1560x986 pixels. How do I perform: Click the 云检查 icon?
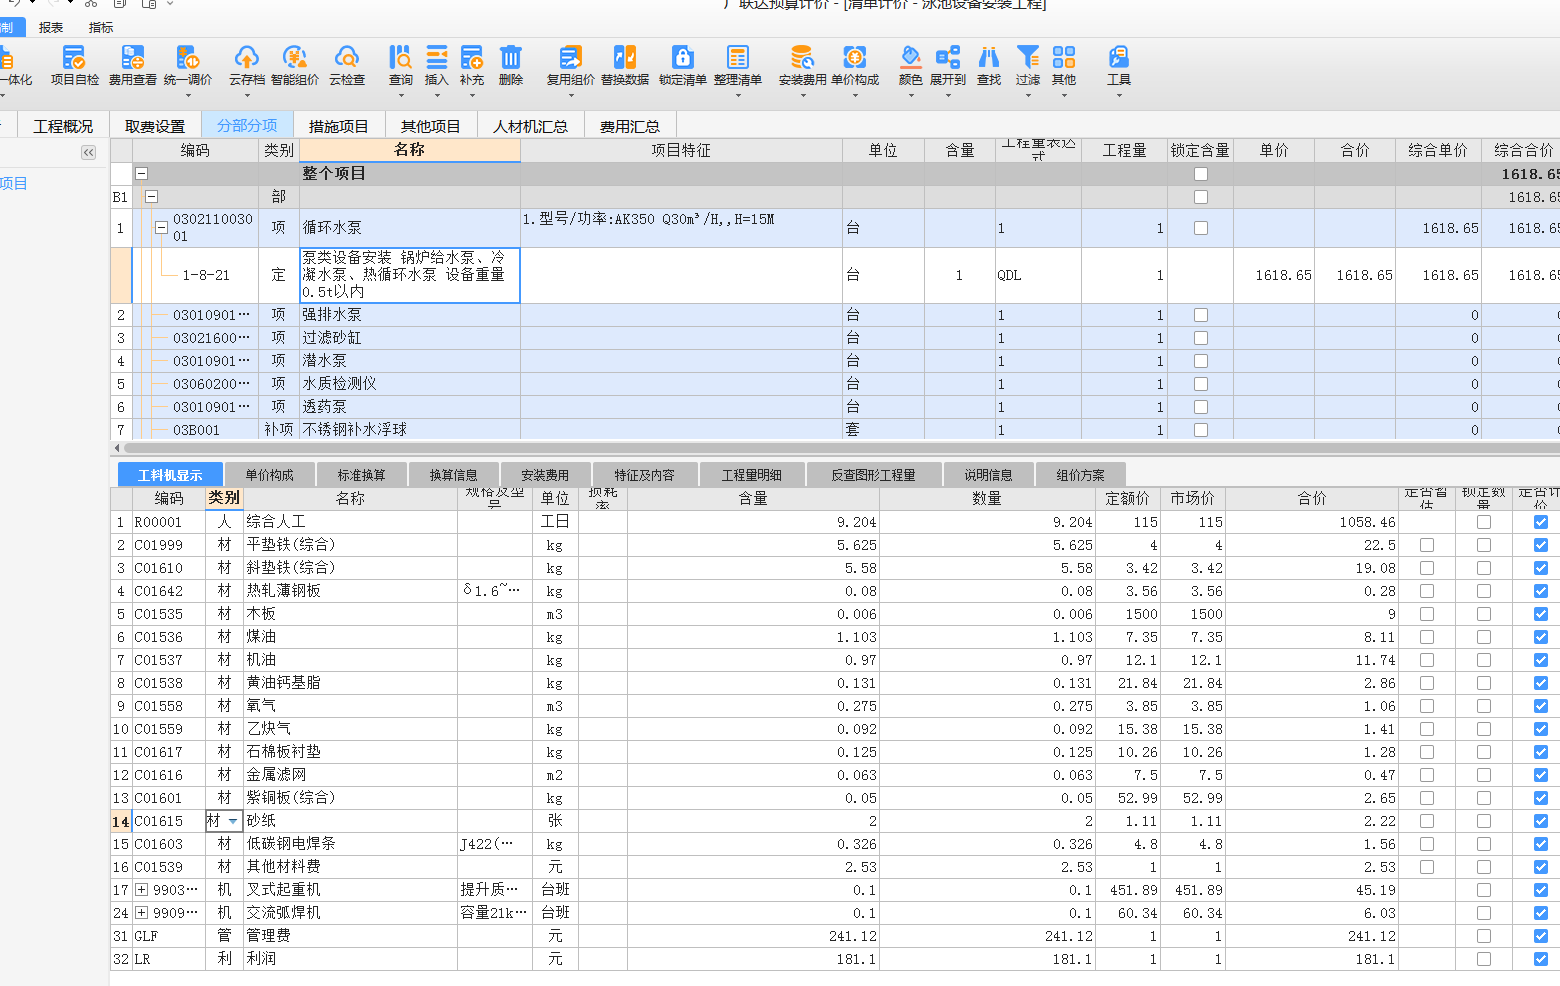(x=347, y=65)
